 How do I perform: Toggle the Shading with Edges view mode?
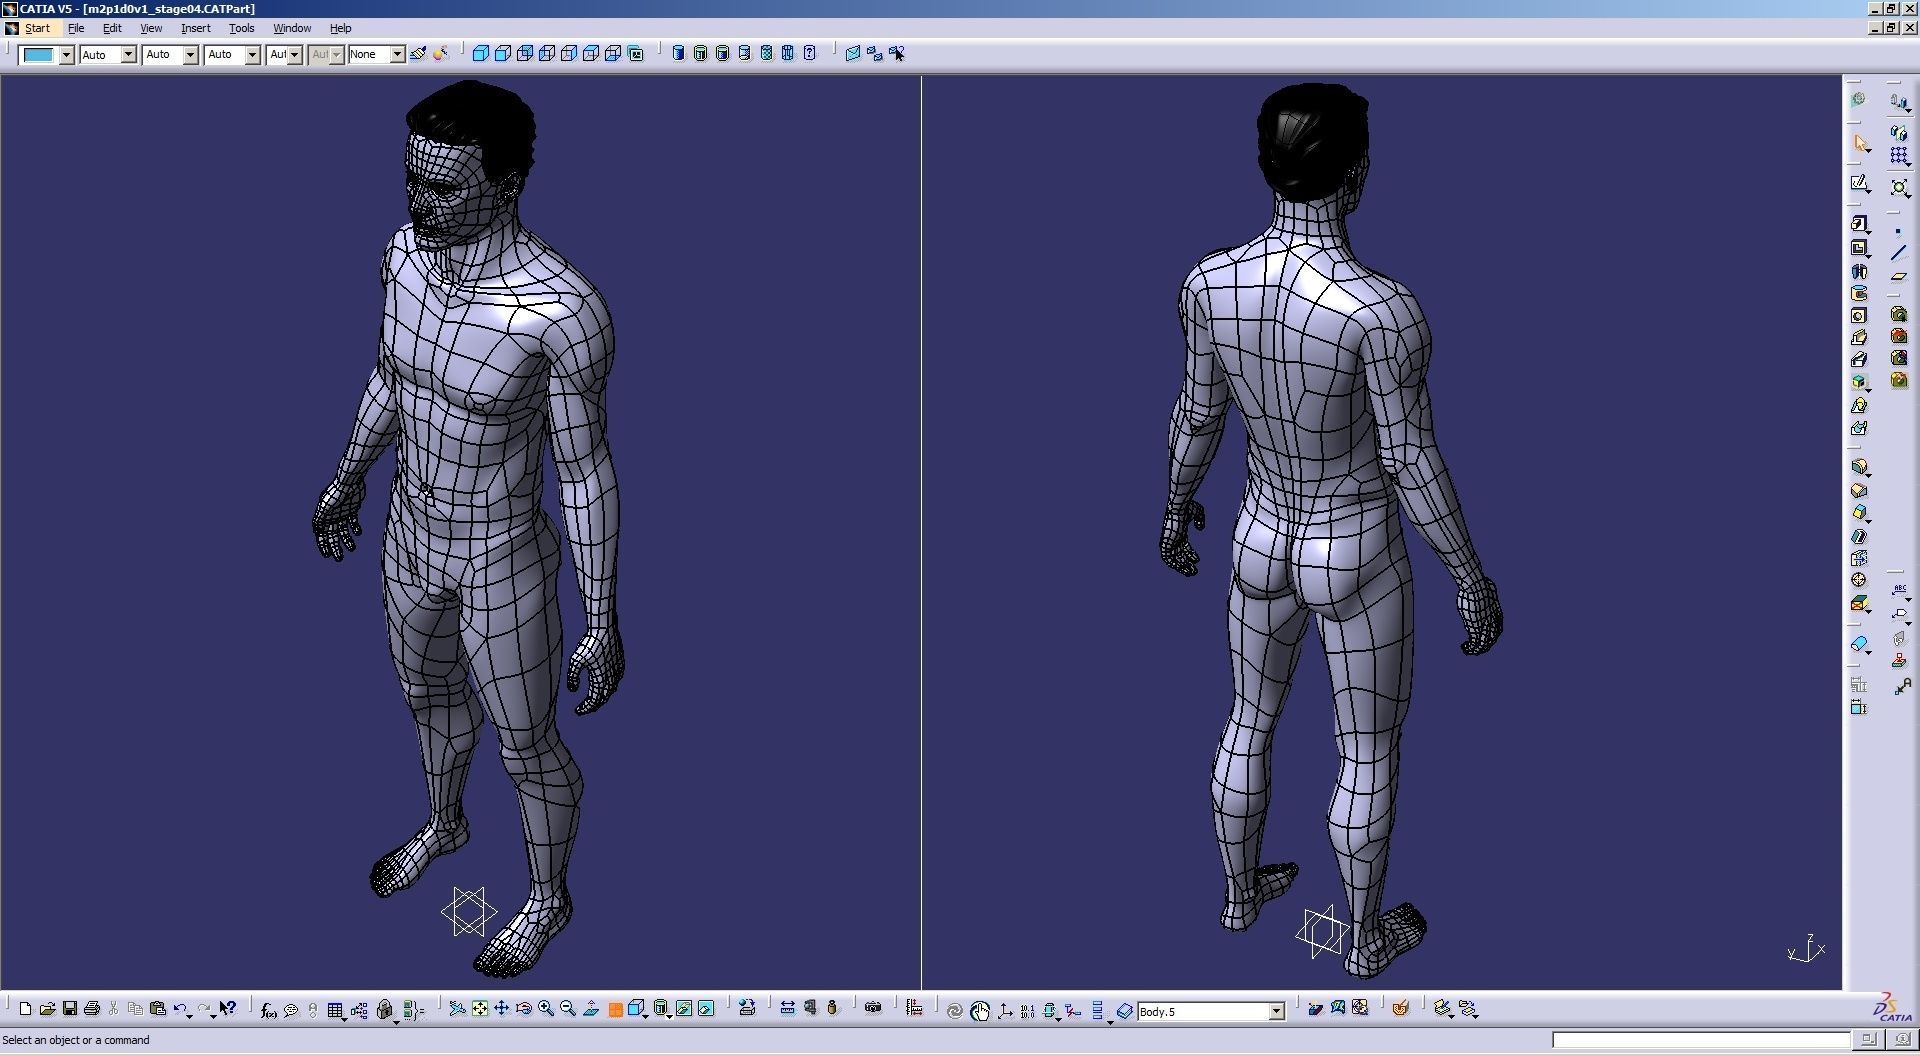pyautogui.click(x=701, y=54)
